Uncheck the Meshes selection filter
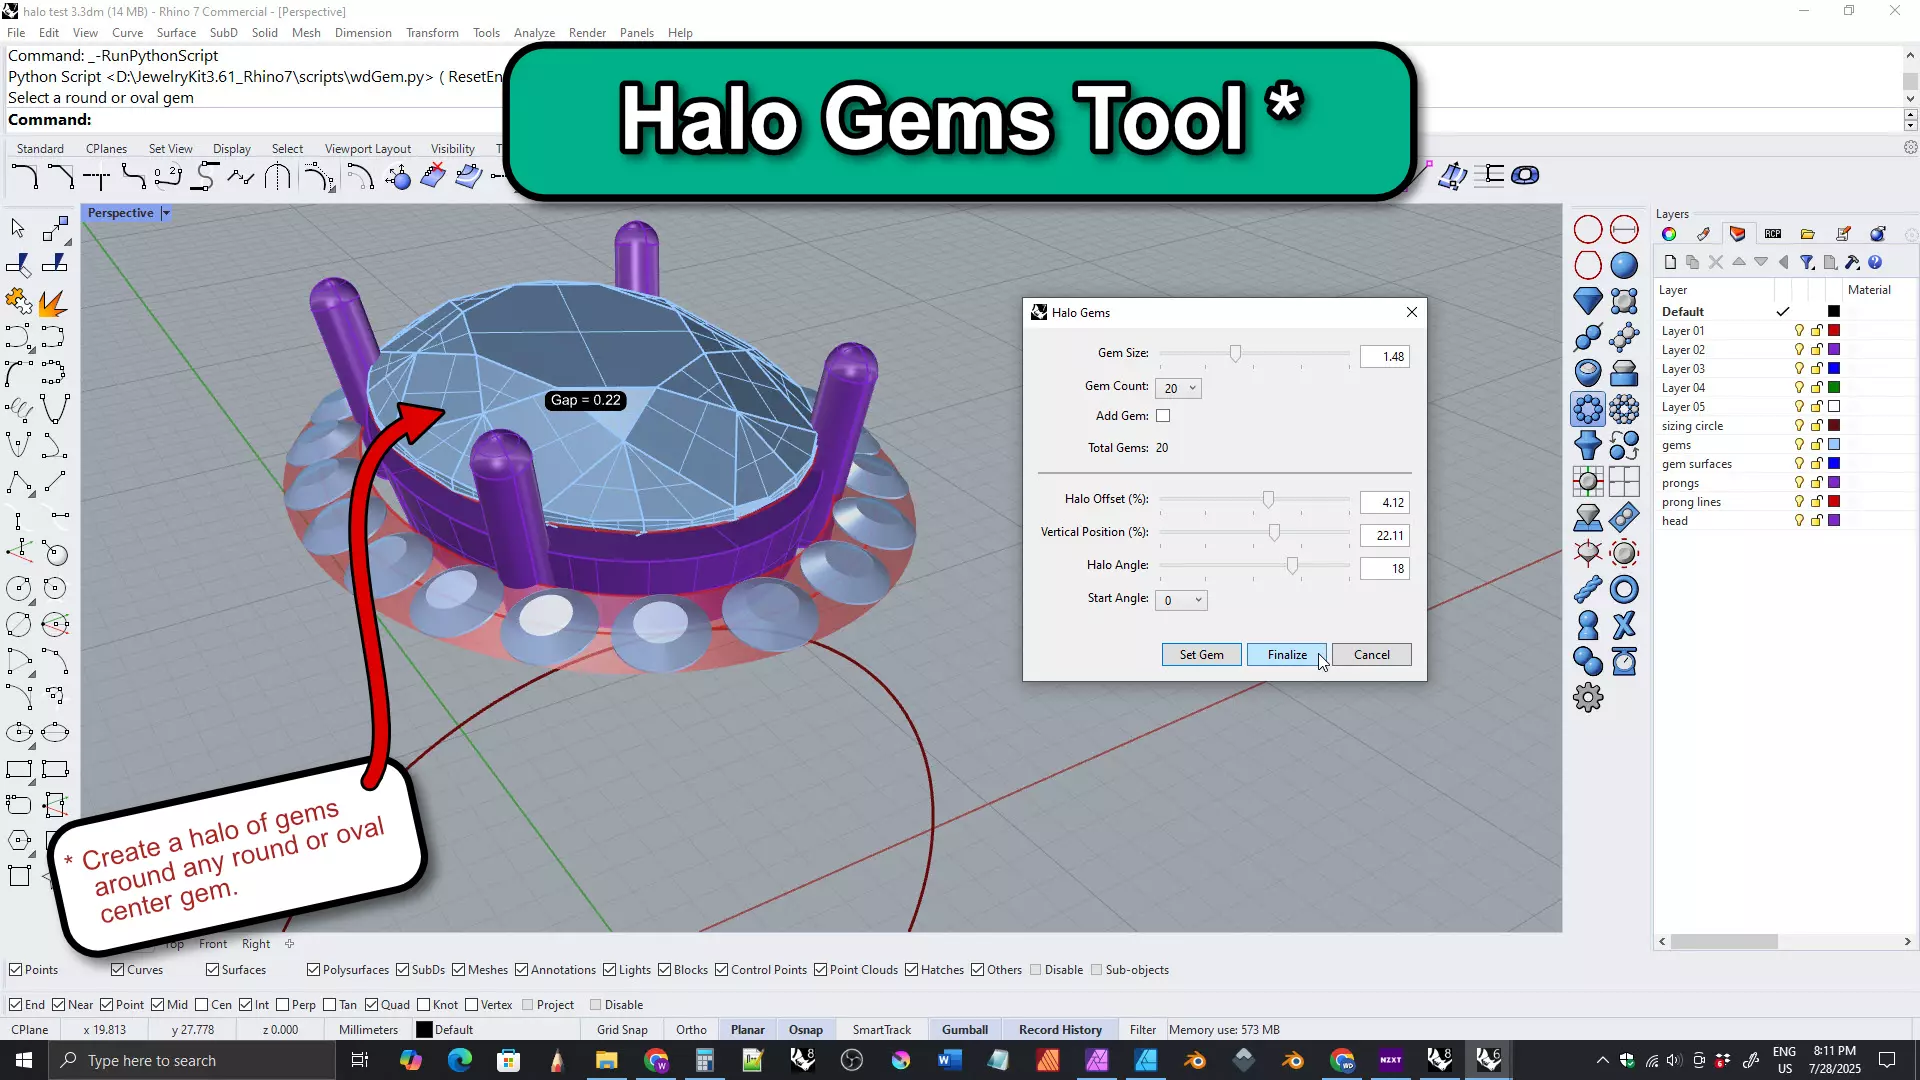Screen dimensions: 1920x1080 click(x=459, y=970)
